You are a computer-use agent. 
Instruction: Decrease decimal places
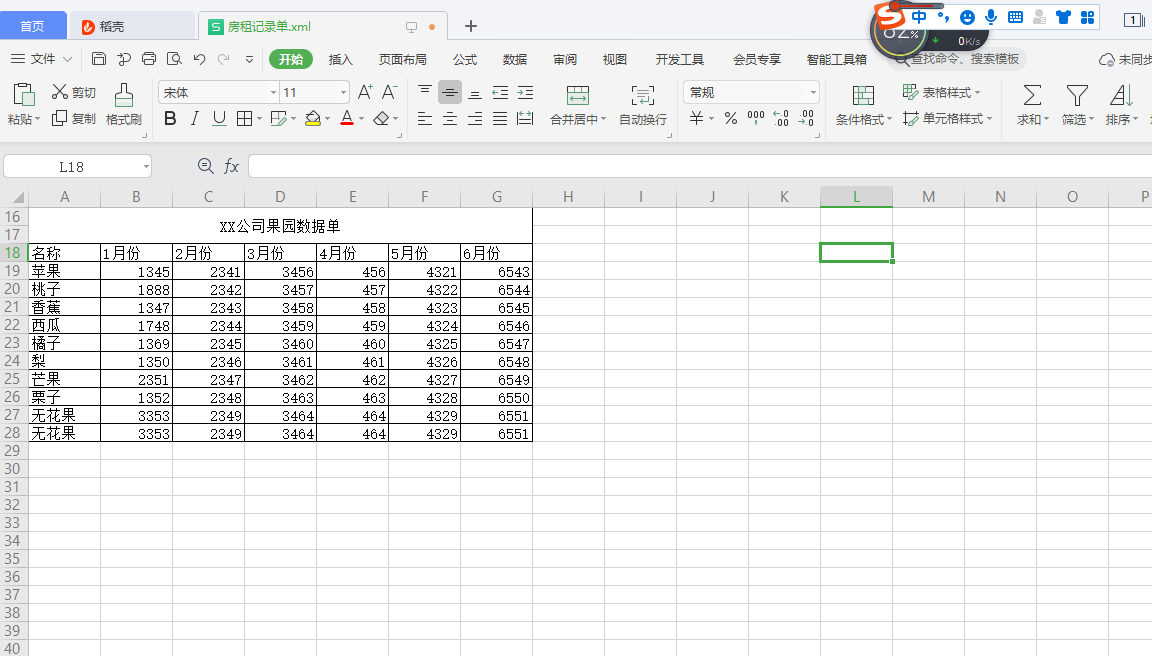pyautogui.click(x=807, y=118)
